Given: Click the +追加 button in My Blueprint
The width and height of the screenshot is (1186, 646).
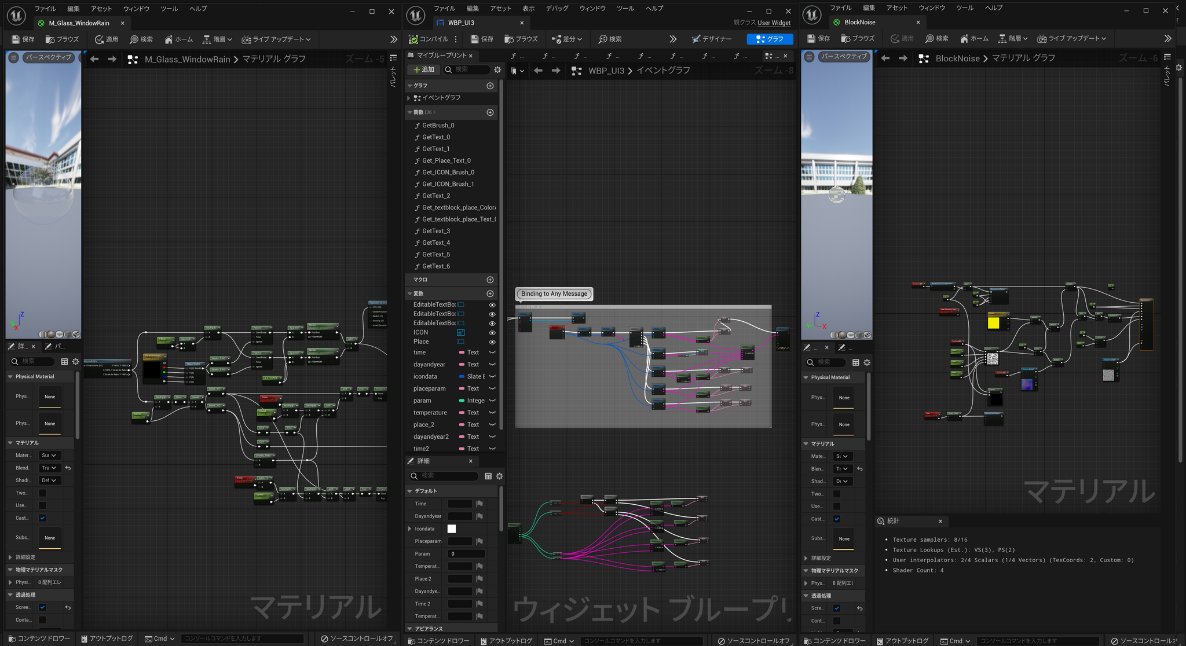Looking at the screenshot, I should coord(424,70).
